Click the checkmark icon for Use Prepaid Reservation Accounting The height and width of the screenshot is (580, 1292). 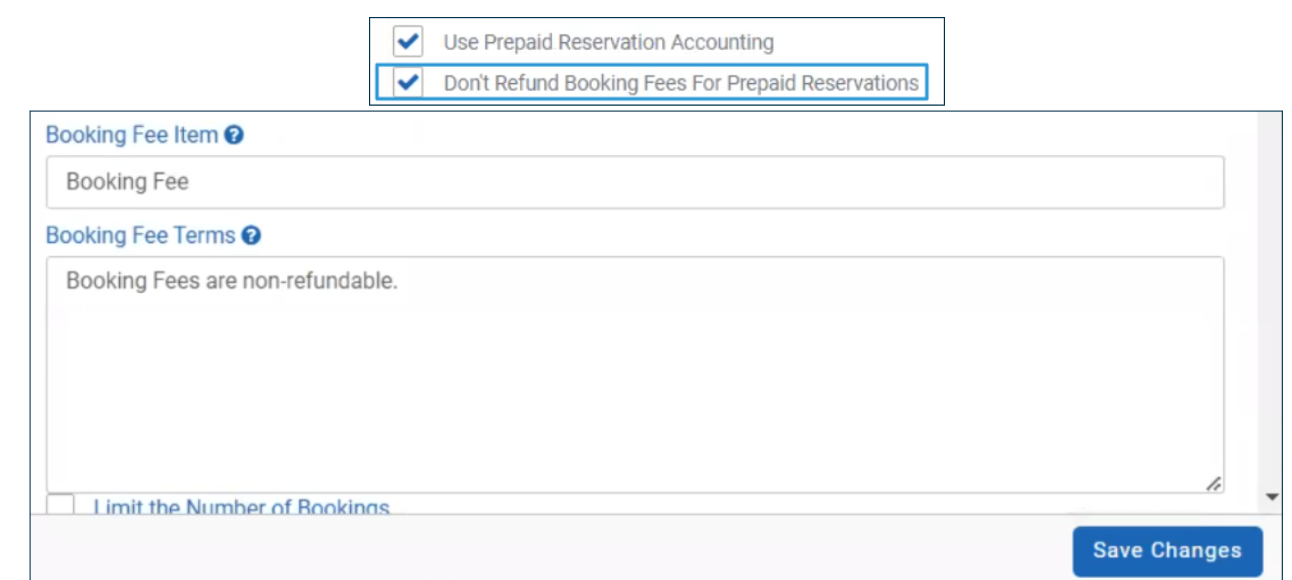pyautogui.click(x=407, y=42)
